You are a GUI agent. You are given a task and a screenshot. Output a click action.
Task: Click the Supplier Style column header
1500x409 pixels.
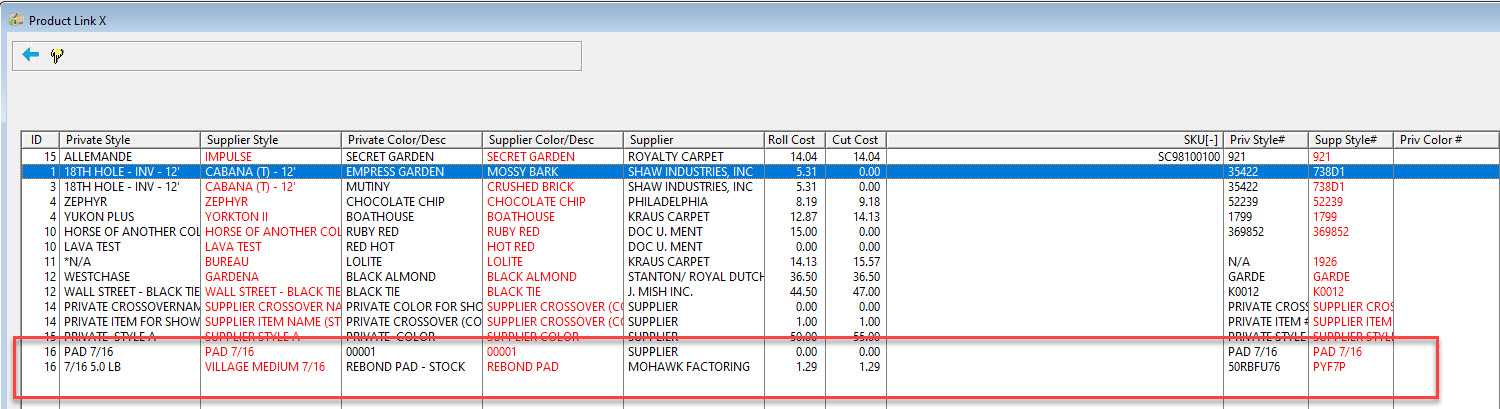pyautogui.click(x=271, y=140)
